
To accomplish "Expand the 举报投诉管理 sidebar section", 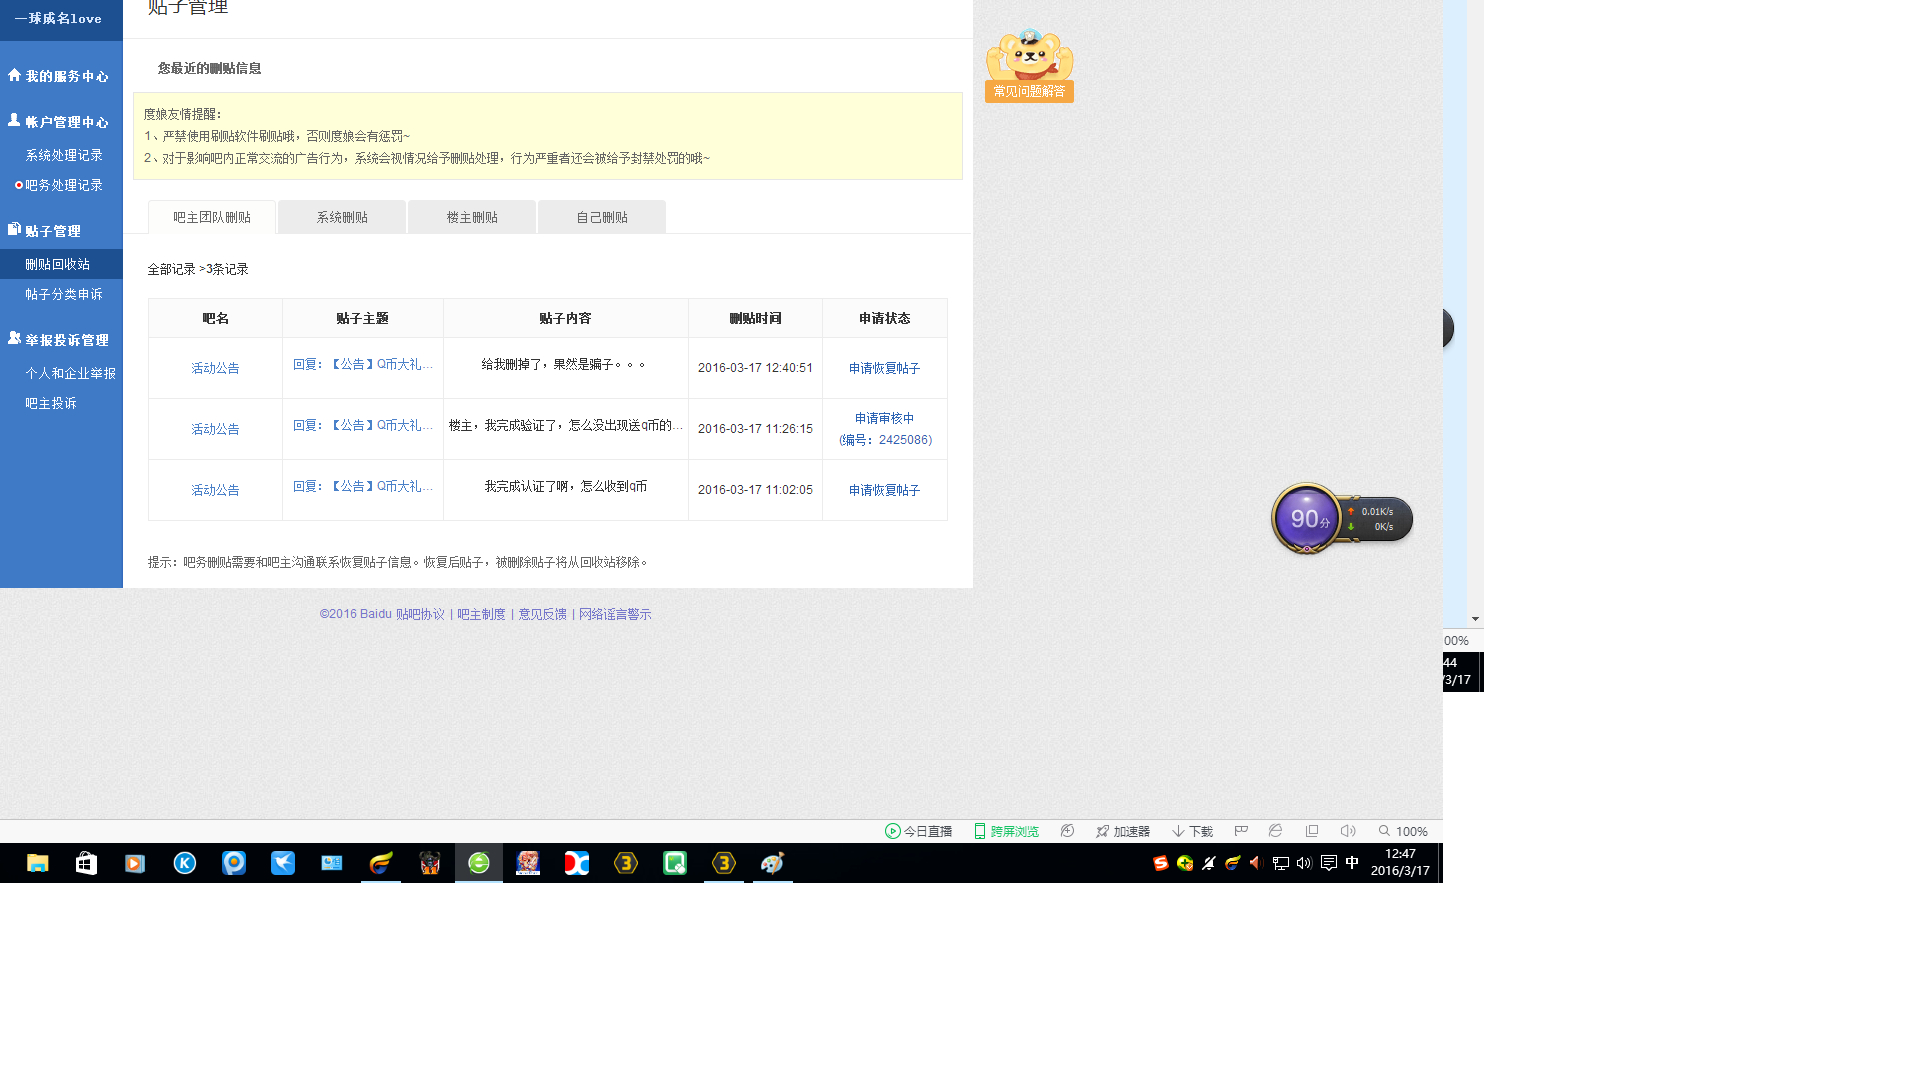I will (x=60, y=340).
